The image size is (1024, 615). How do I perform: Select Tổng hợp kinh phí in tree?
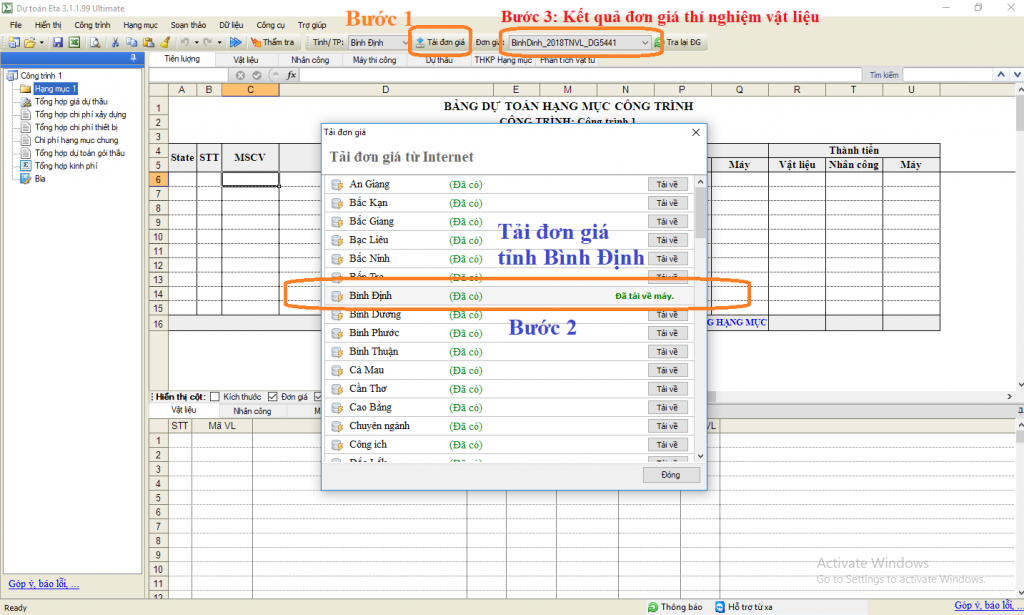coord(65,166)
